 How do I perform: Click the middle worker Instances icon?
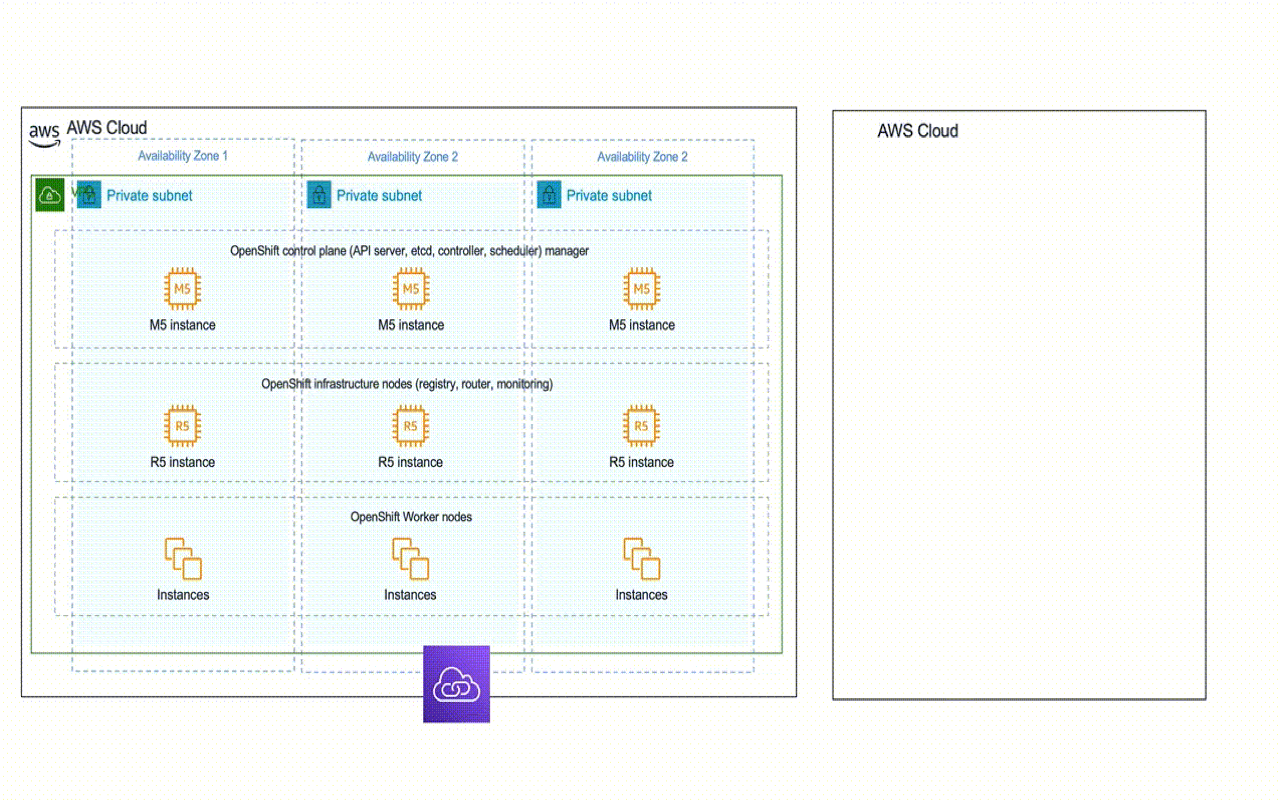[x=411, y=558]
